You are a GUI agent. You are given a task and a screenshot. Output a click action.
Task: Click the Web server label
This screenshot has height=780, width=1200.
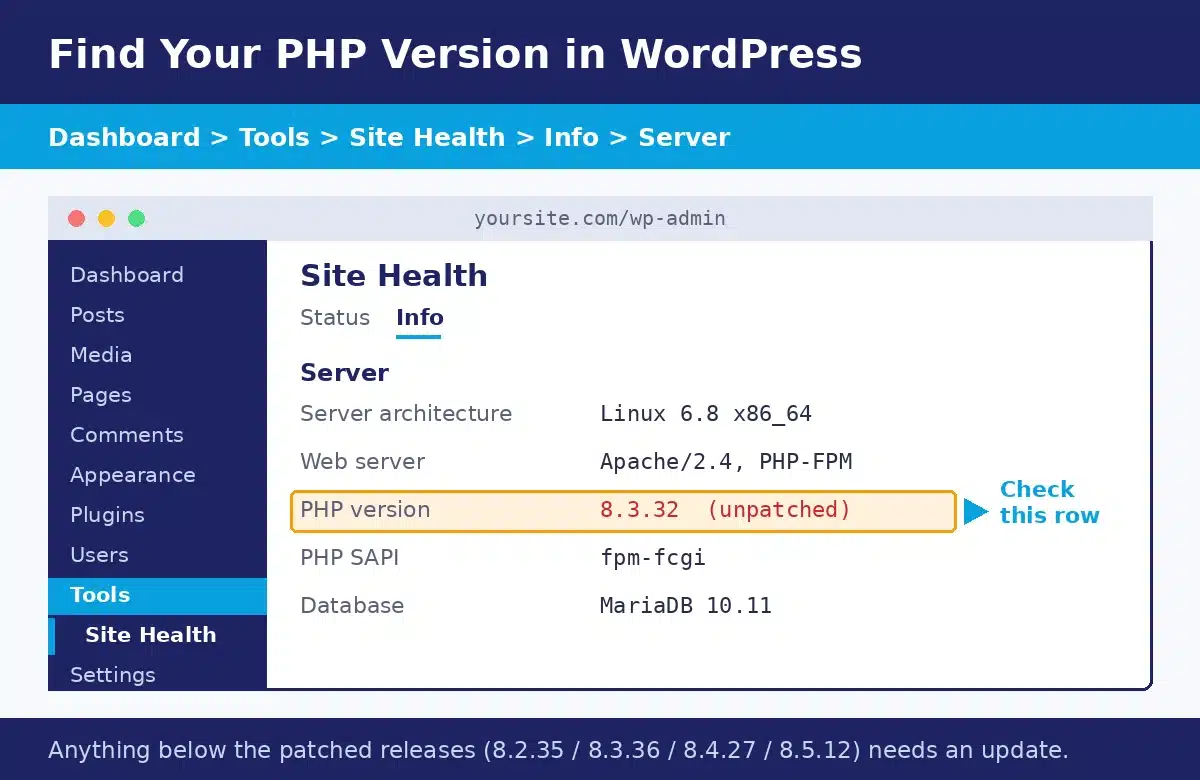click(363, 462)
